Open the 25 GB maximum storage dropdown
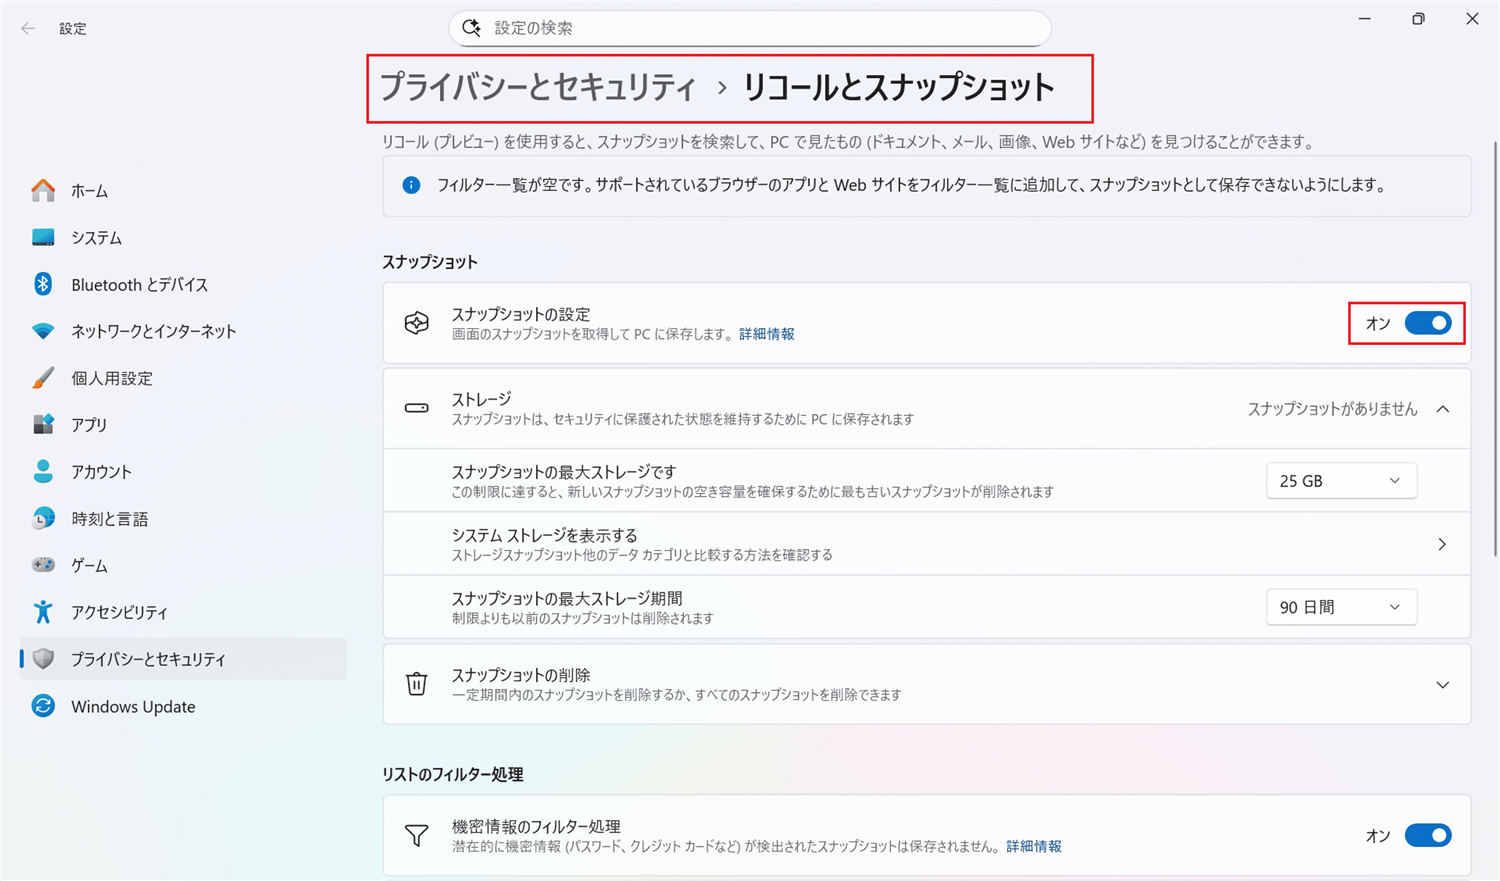 pos(1341,481)
